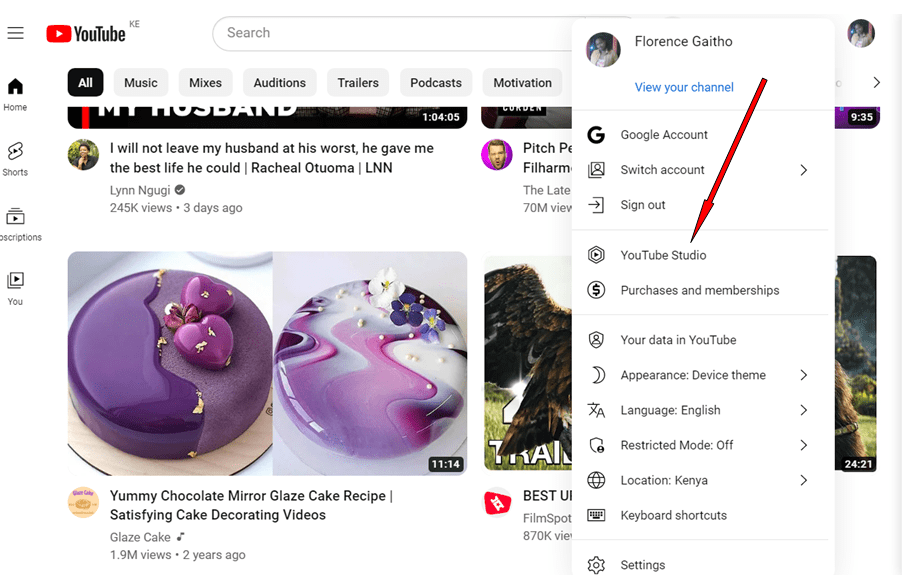Click the Lynn Ngugi channel avatar
The height and width of the screenshot is (575, 902).
click(x=83, y=155)
